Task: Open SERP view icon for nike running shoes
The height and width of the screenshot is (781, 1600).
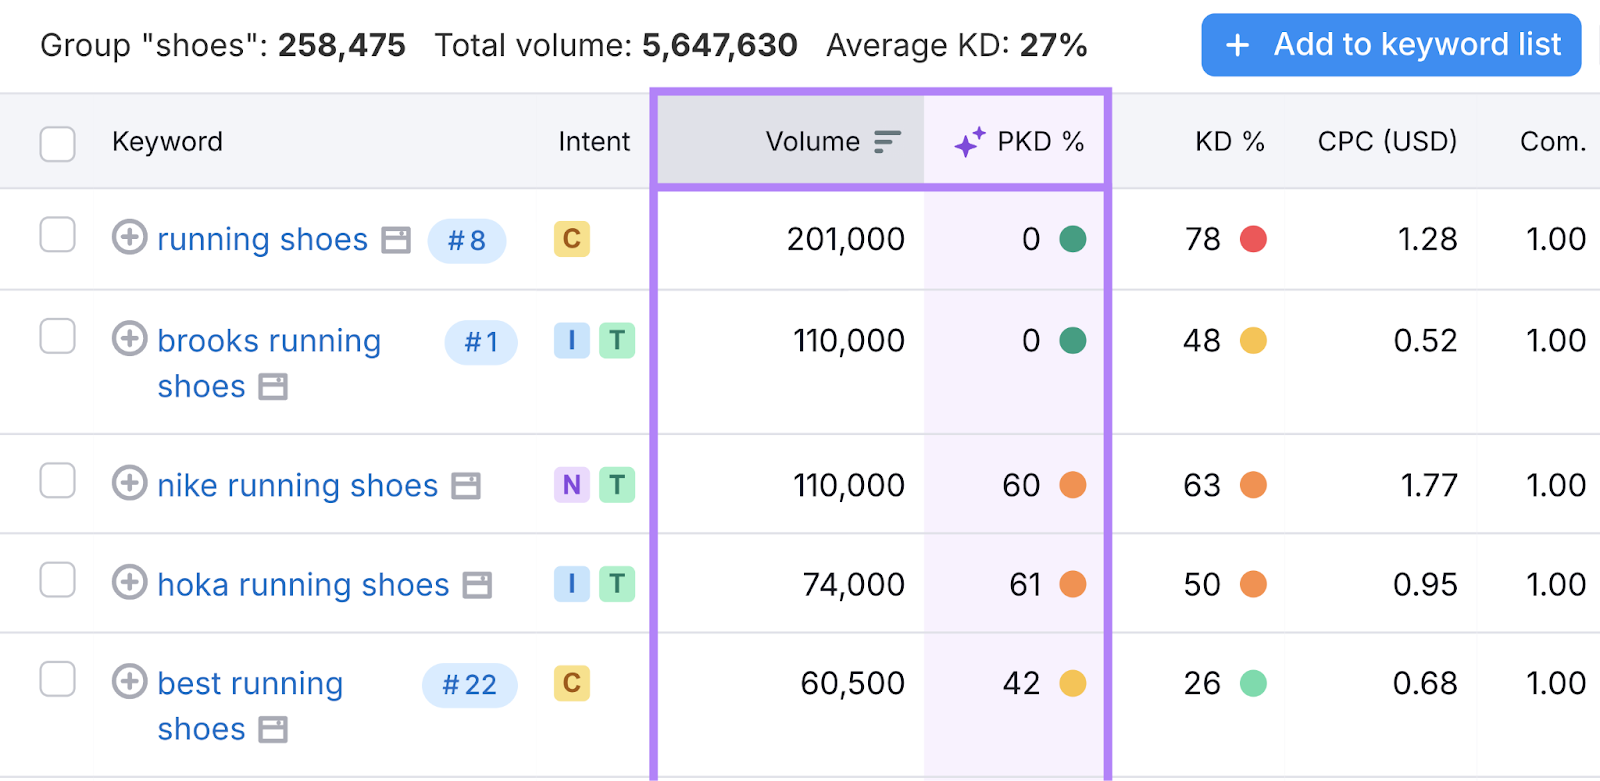Action: 466,486
